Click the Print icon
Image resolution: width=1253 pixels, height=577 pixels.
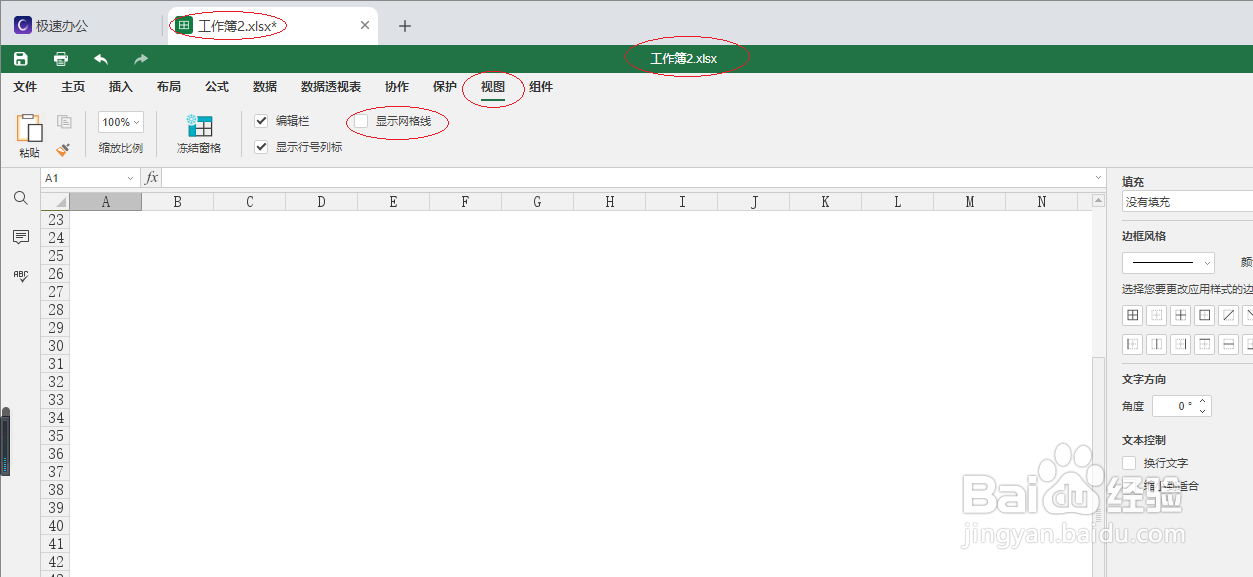tap(61, 59)
